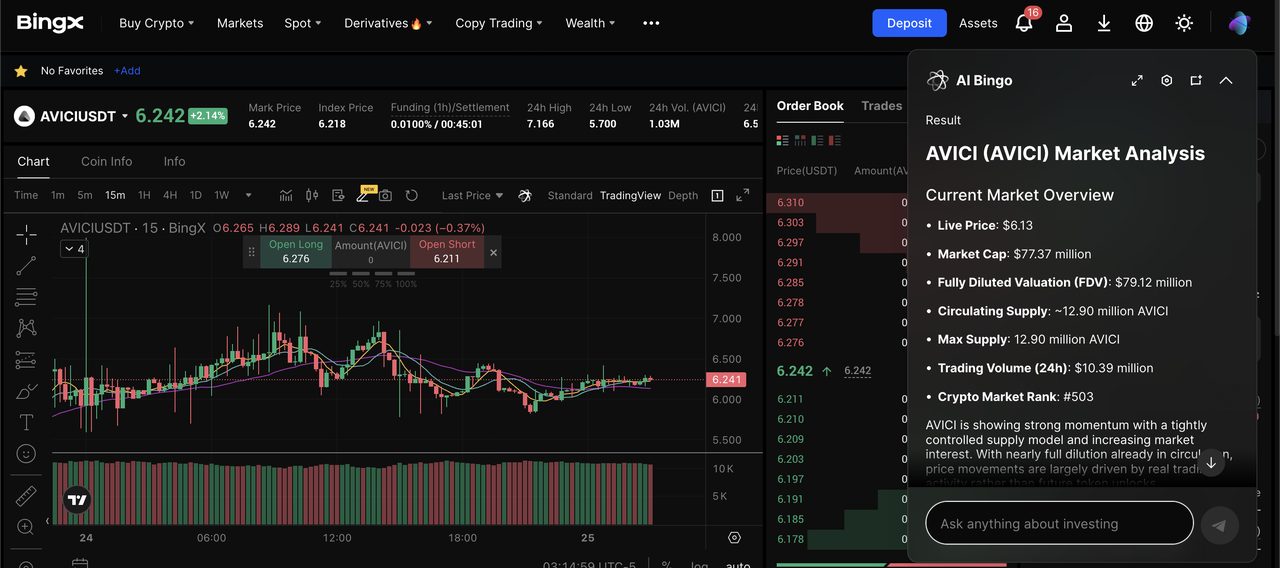Viewport: 1280px width, 568px height.
Task: Switch chart to Standard view
Action: (570, 196)
